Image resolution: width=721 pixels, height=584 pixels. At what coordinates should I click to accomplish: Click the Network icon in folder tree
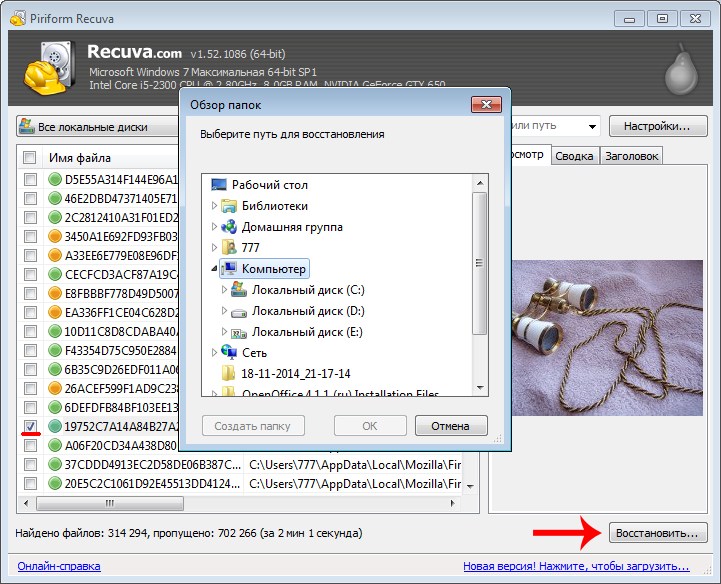pos(229,352)
